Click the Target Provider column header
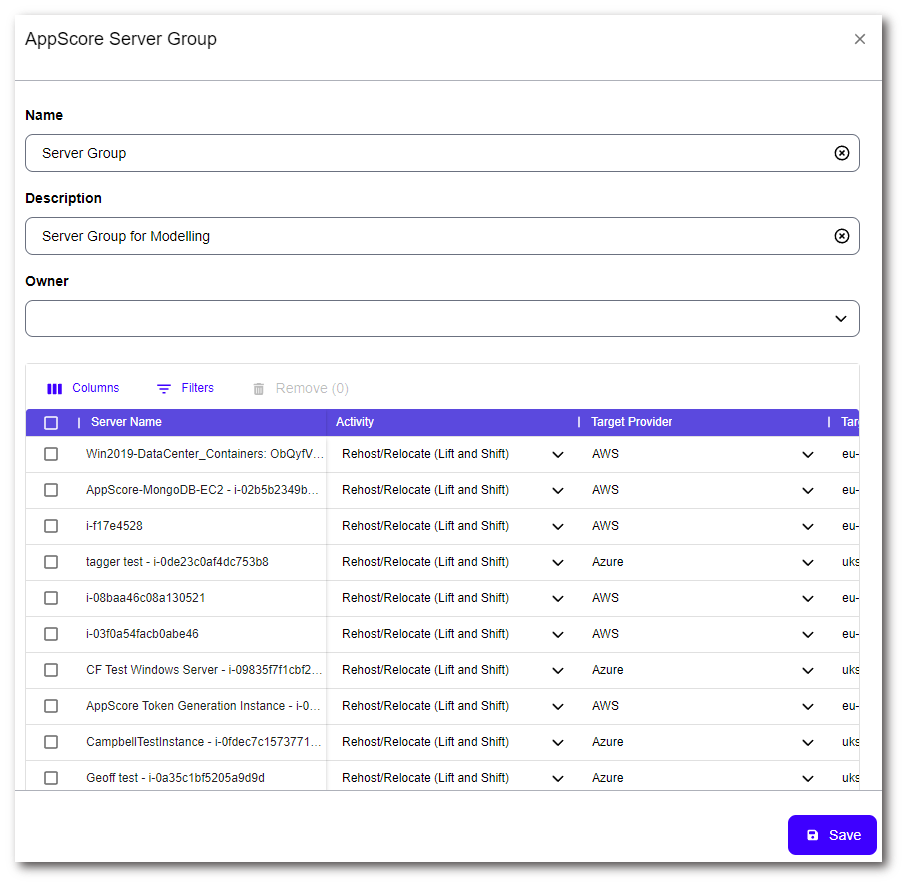This screenshot has height=887, width=907. coord(631,422)
